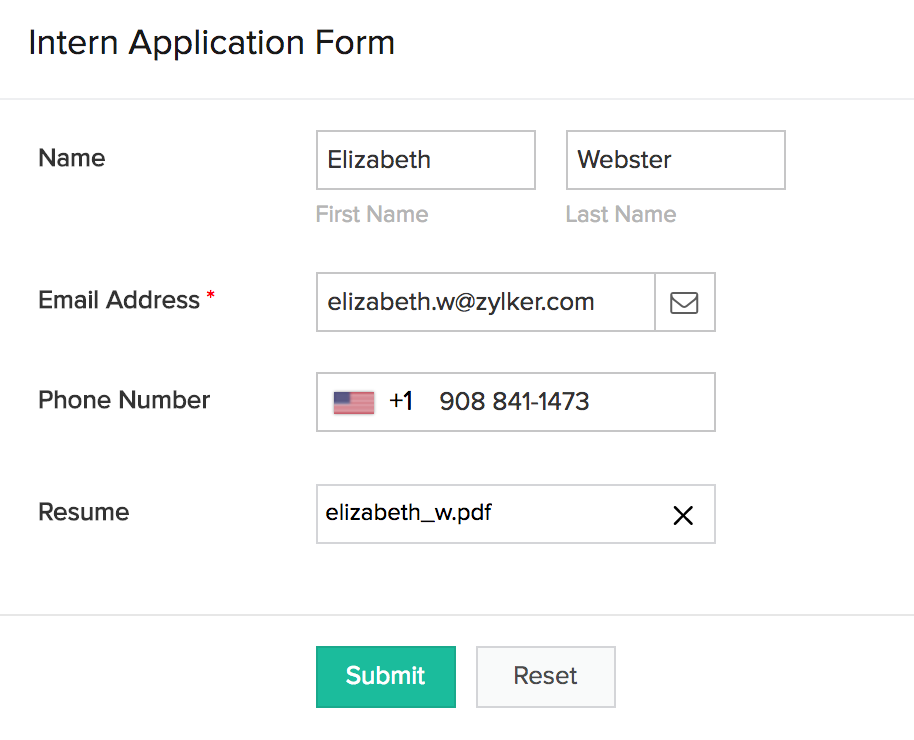This screenshot has width=914, height=740.
Task: Click the elizabeth_w.pdf file name
Action: tap(408, 514)
